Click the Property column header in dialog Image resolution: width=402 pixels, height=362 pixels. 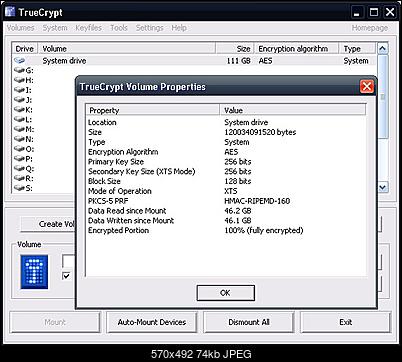click(153, 110)
